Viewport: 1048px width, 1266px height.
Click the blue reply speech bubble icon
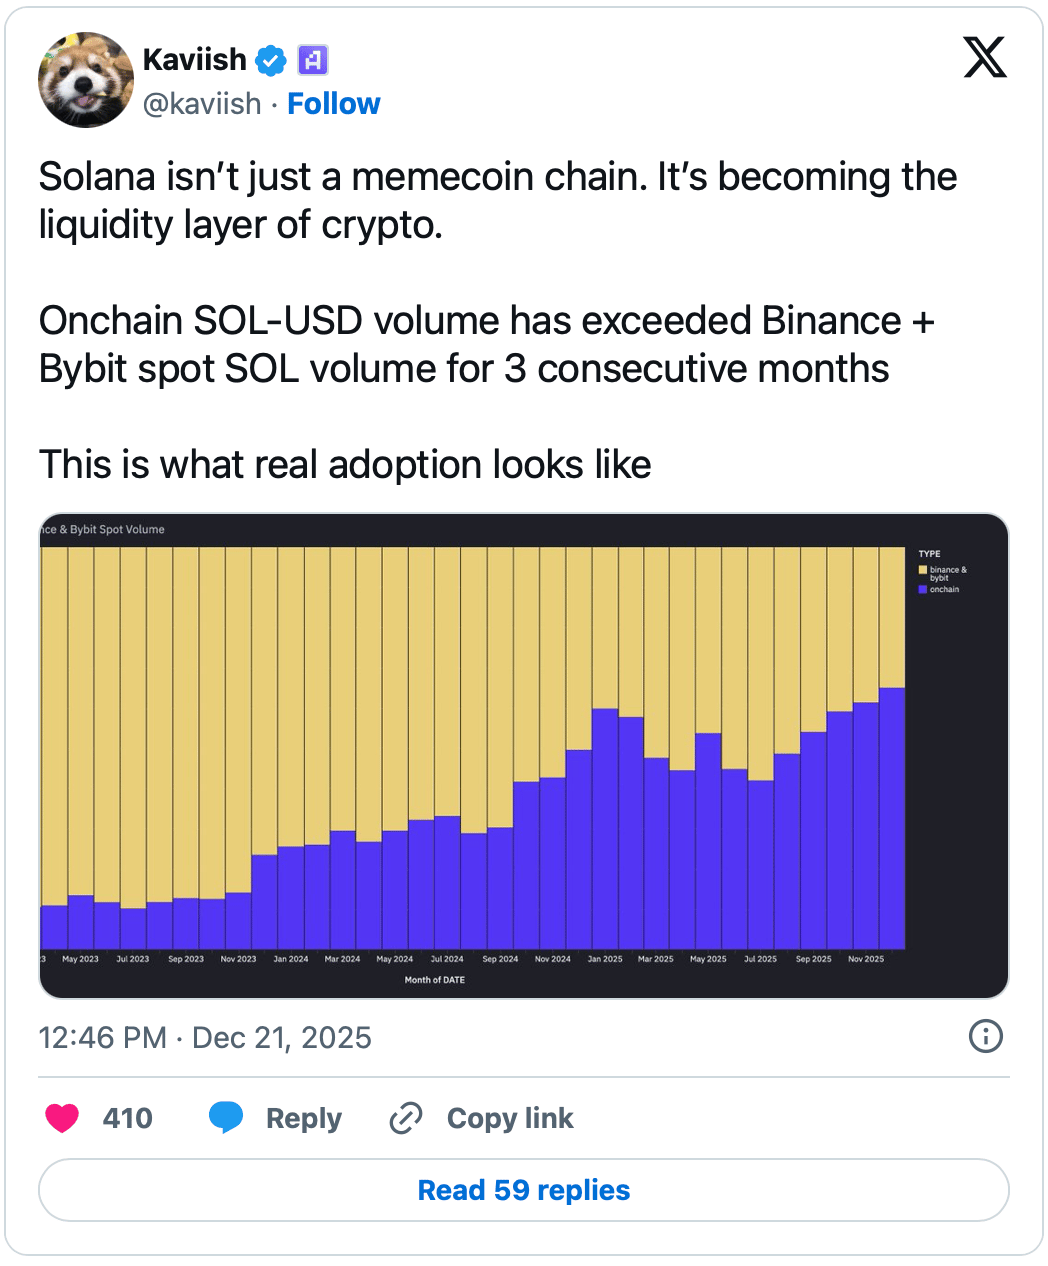click(x=226, y=1117)
